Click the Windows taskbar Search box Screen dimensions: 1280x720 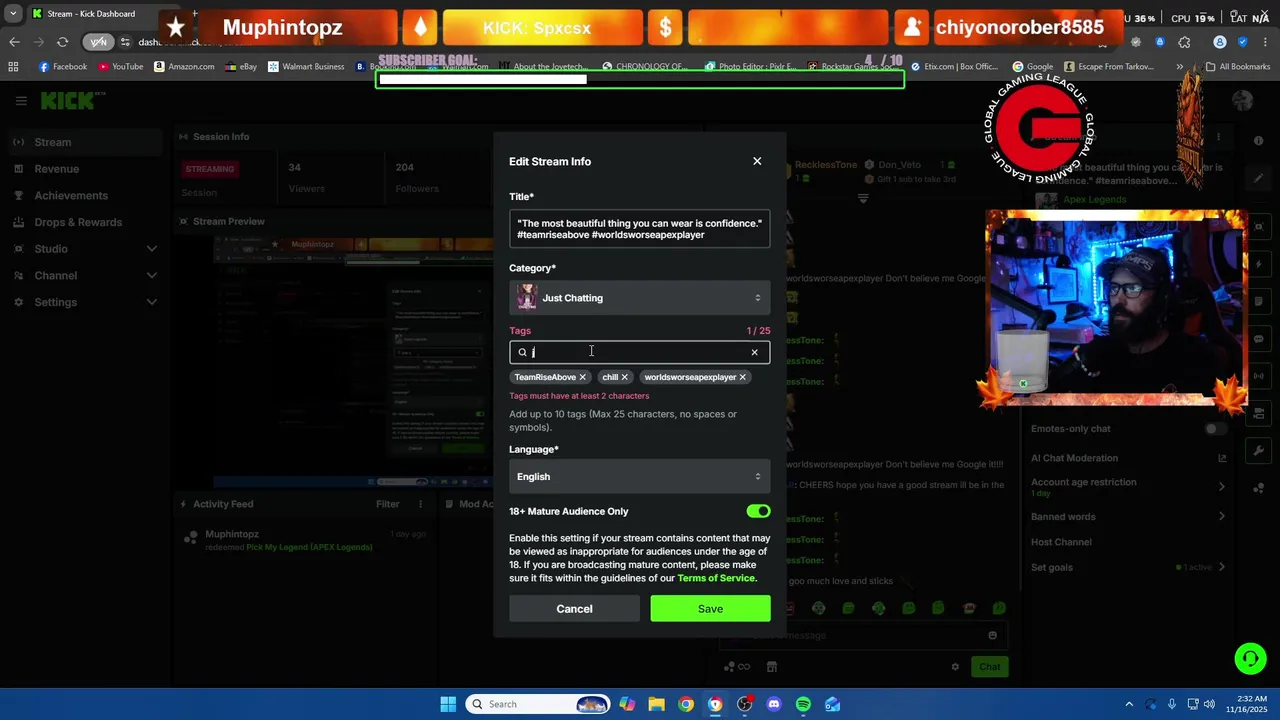538,704
